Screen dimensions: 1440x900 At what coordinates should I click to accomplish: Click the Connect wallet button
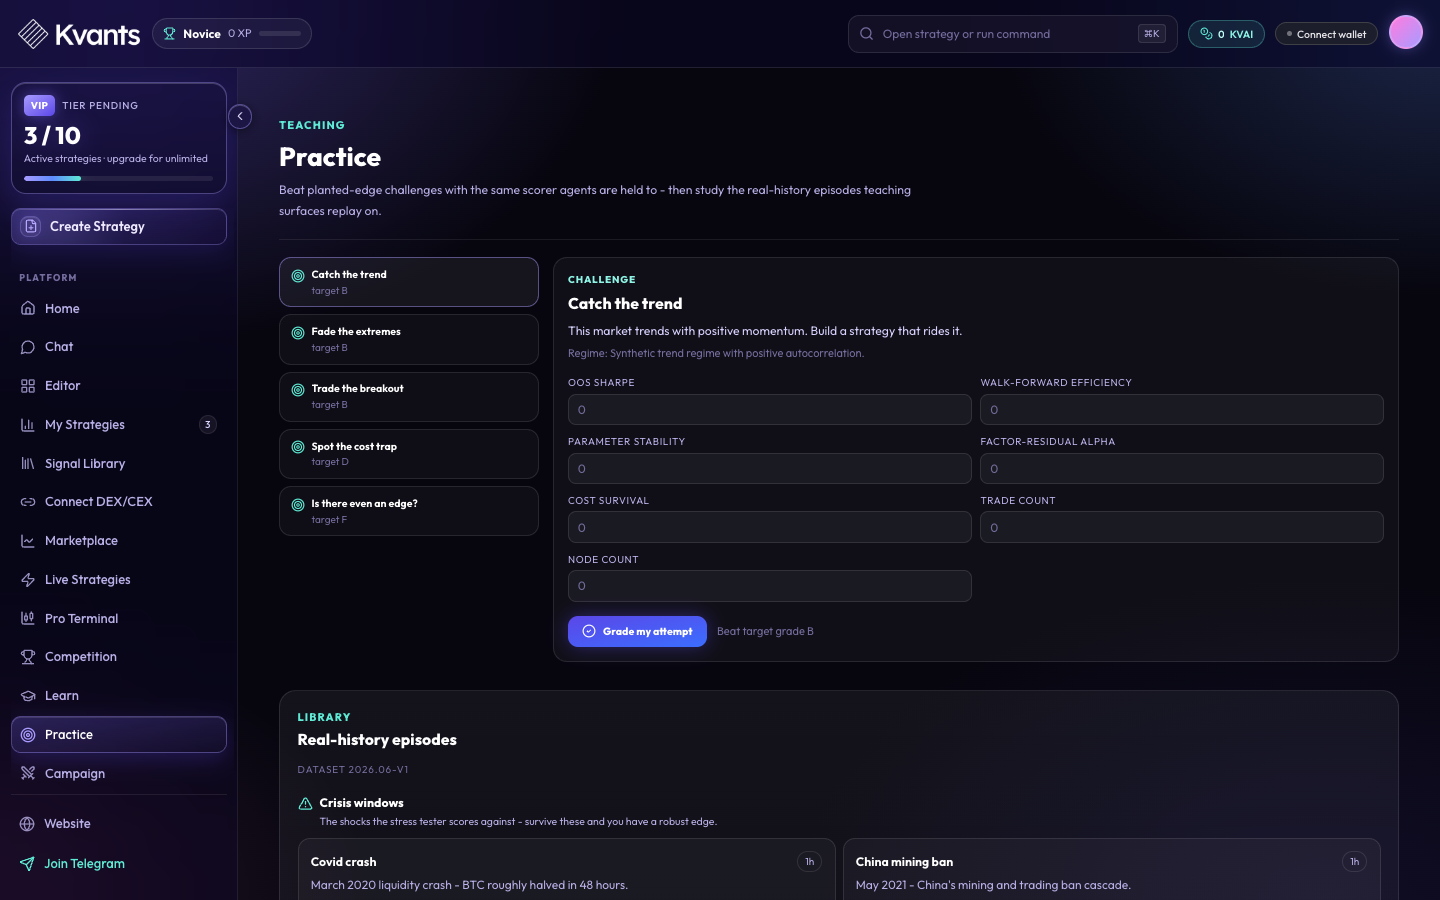click(1326, 34)
